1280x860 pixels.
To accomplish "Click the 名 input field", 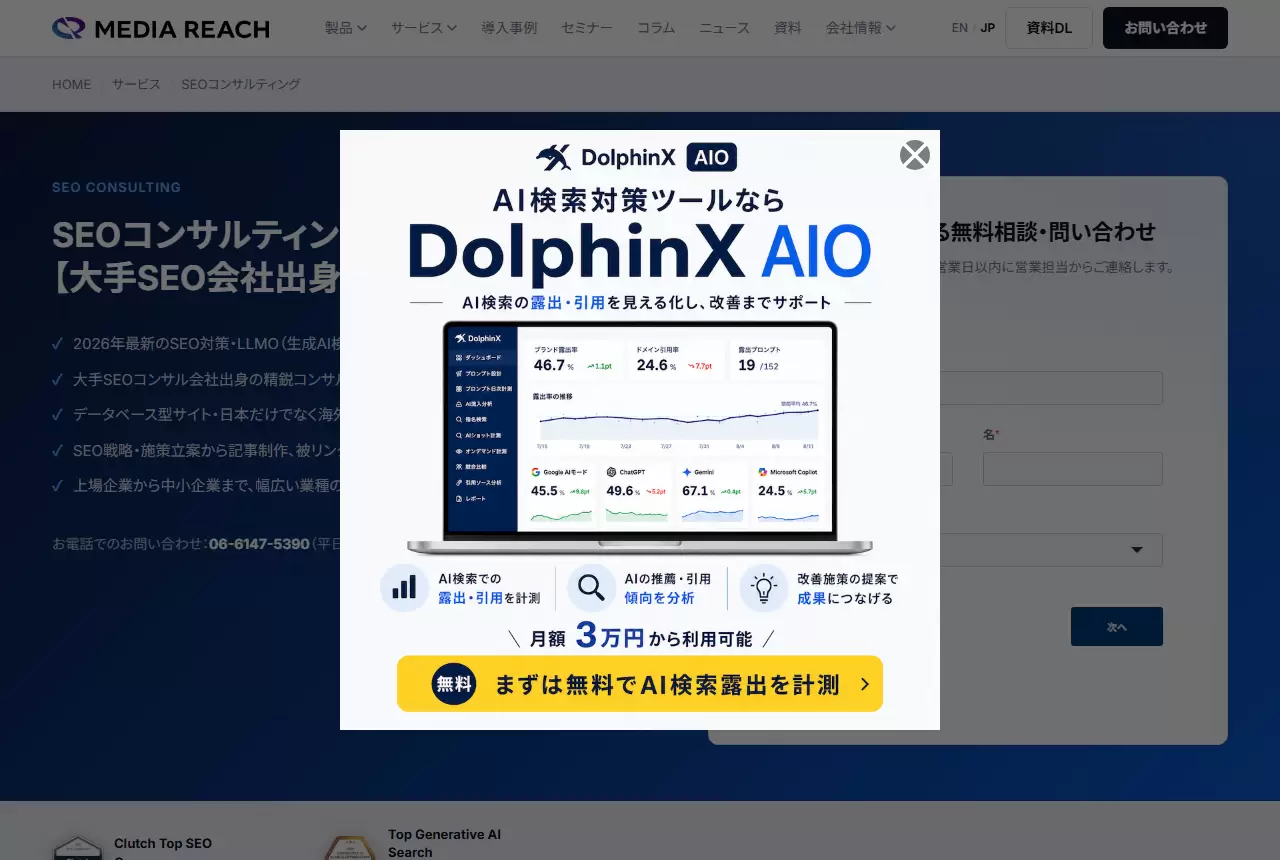I will (x=1073, y=469).
